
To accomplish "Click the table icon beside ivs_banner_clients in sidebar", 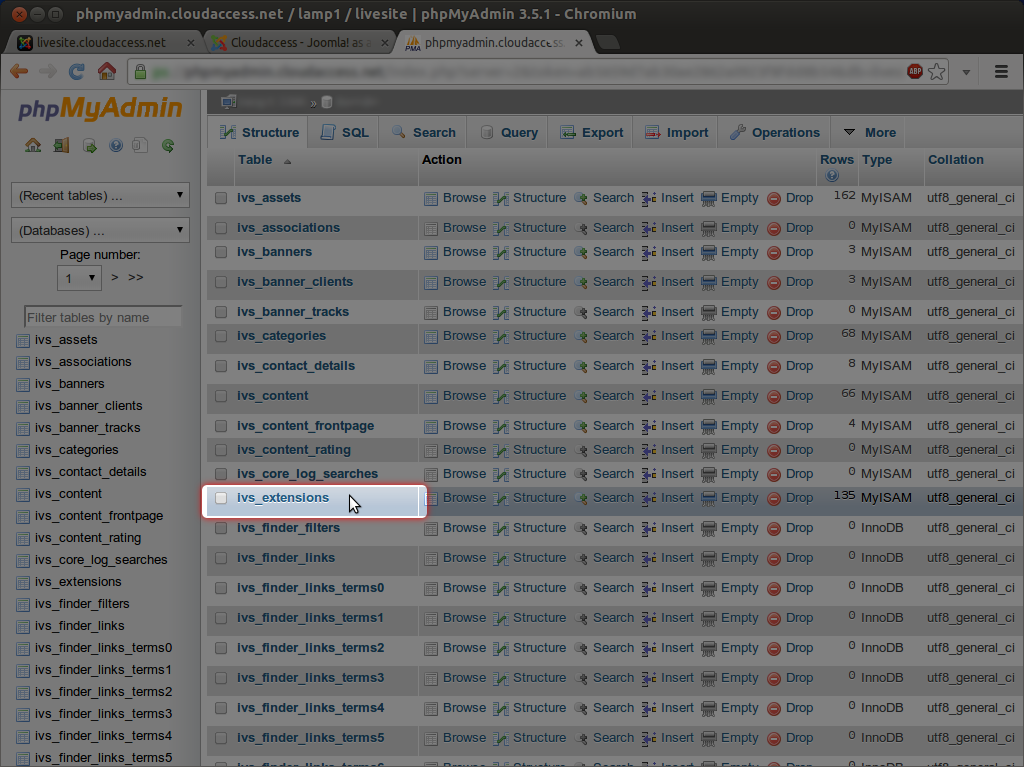I will (x=23, y=406).
